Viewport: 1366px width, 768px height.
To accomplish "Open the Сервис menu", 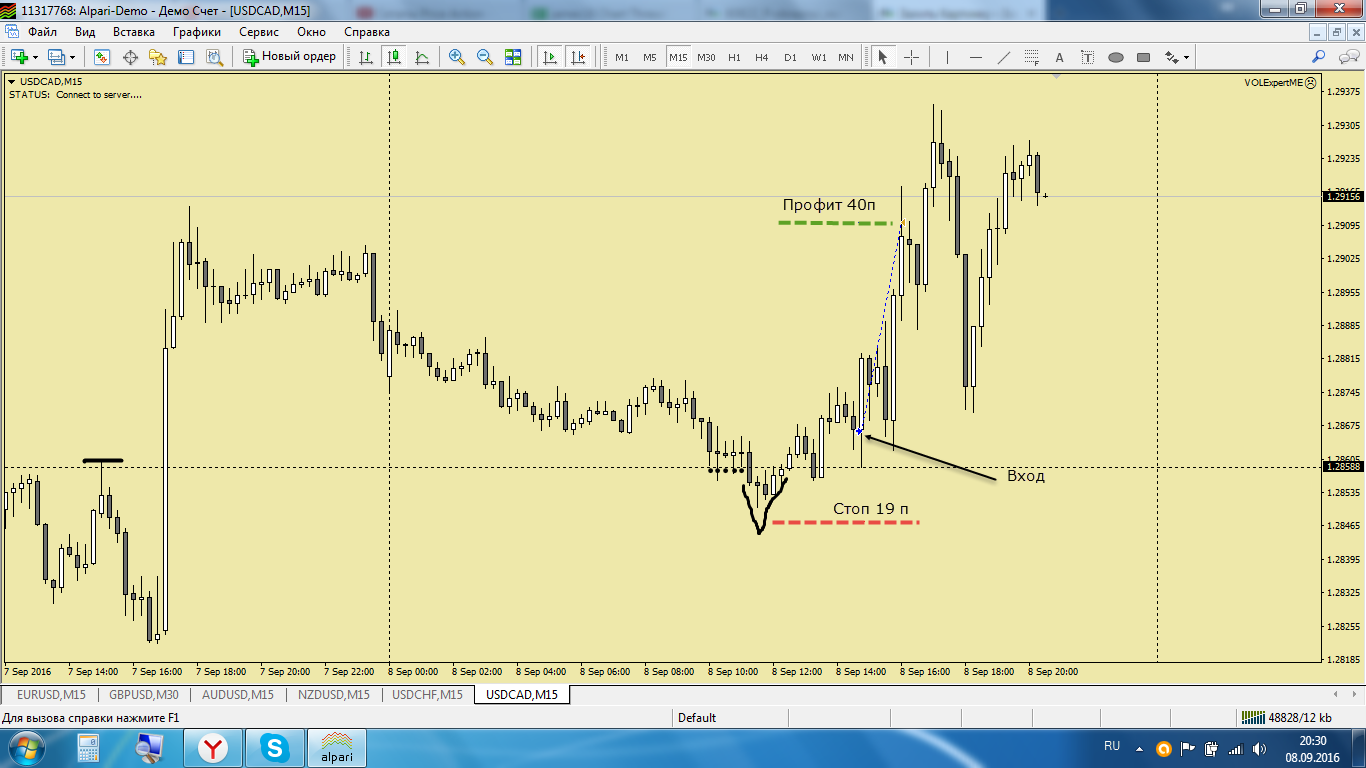I will [259, 31].
